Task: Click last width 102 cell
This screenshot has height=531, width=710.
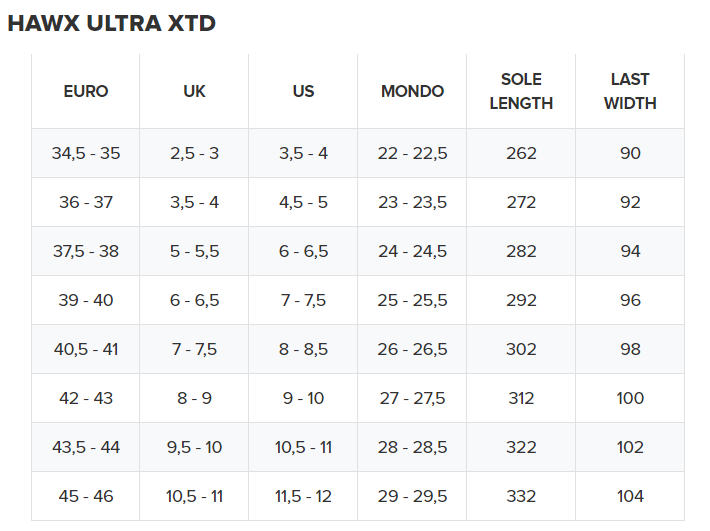Action: click(630, 447)
